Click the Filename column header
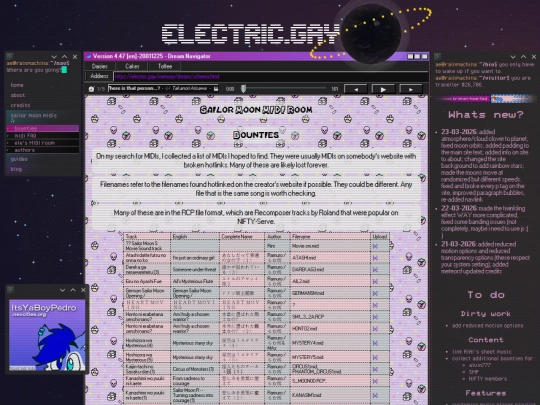The height and width of the screenshot is (405, 540). point(330,237)
